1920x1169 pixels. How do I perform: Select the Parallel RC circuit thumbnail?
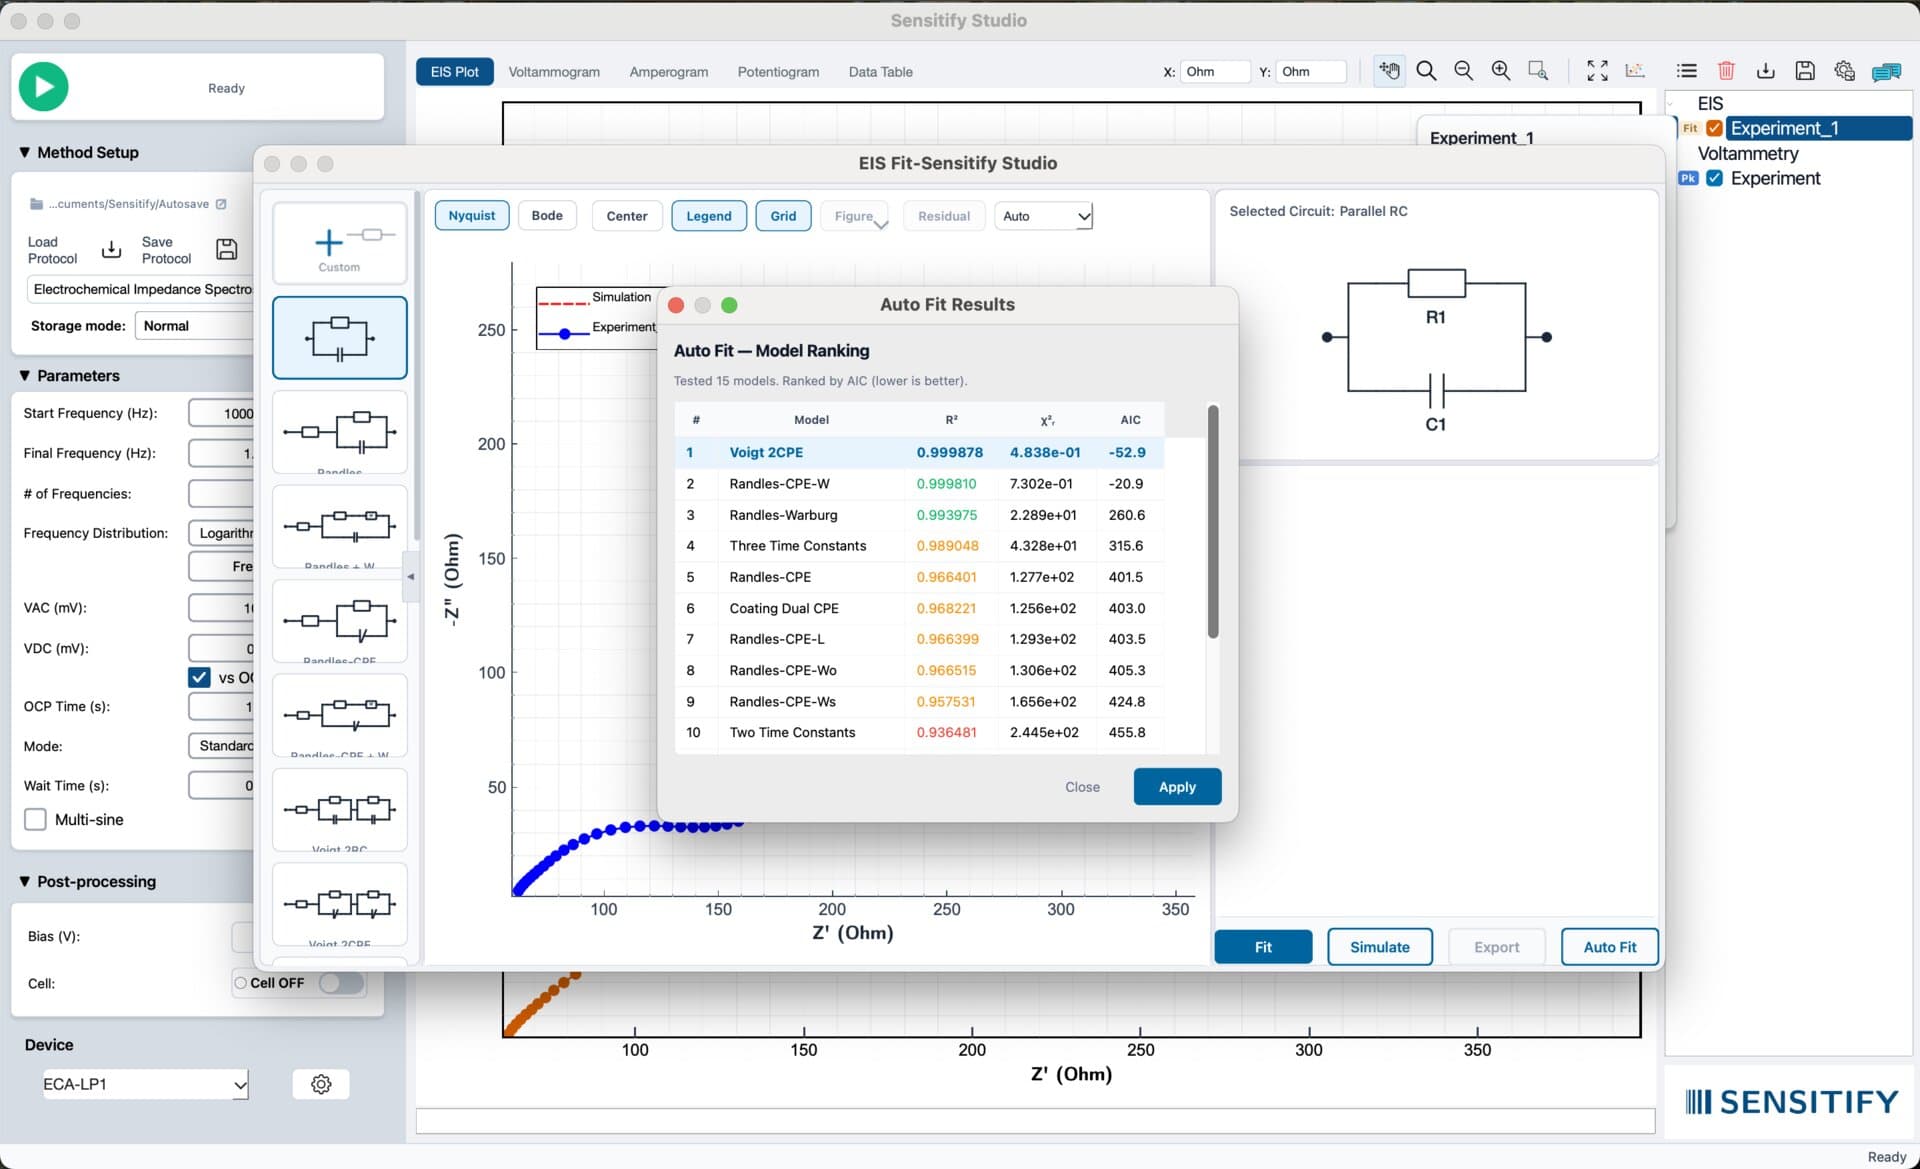point(340,338)
